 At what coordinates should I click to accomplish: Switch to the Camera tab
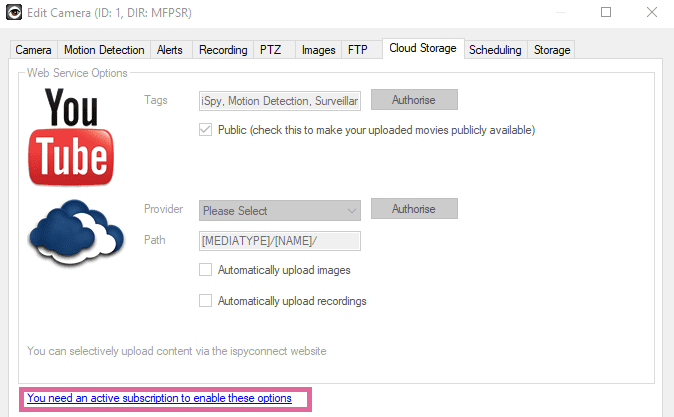point(34,50)
